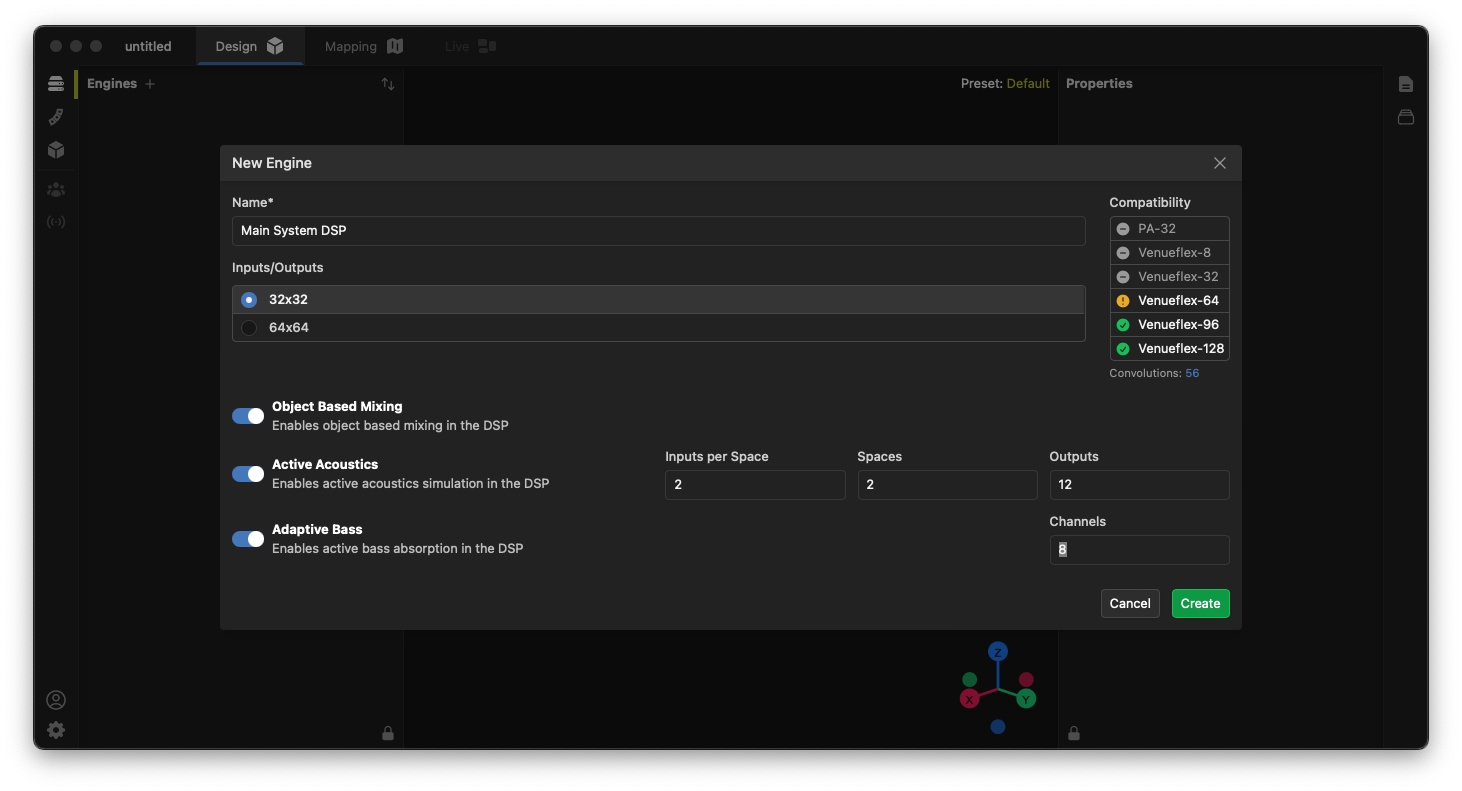
Task: Click lock icon in Engines panel
Action: (388, 733)
